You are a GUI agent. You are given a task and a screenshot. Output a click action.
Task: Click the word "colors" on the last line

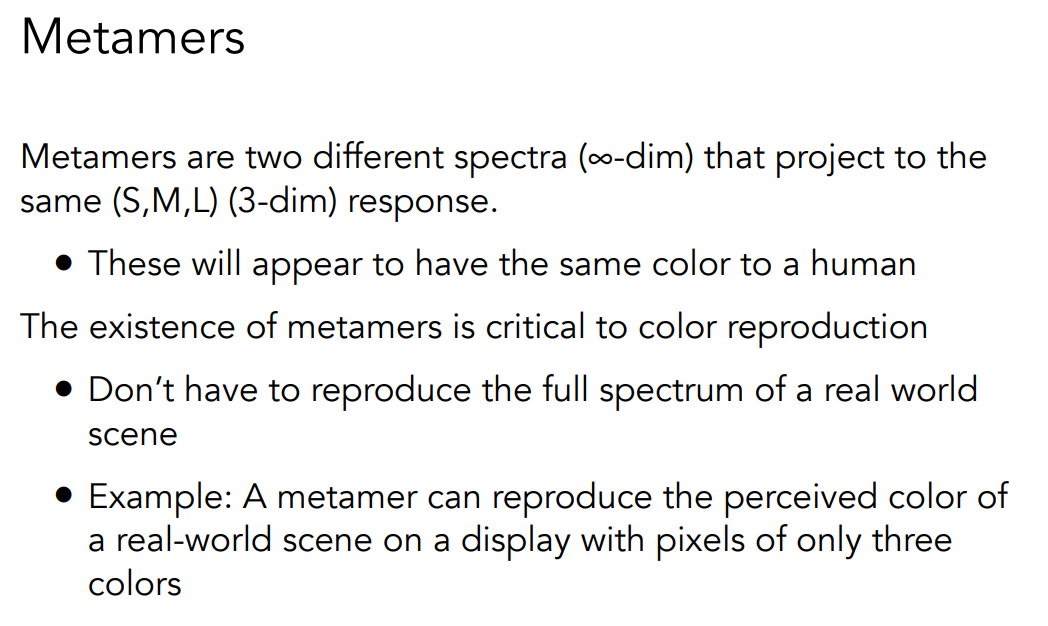[x=135, y=583]
